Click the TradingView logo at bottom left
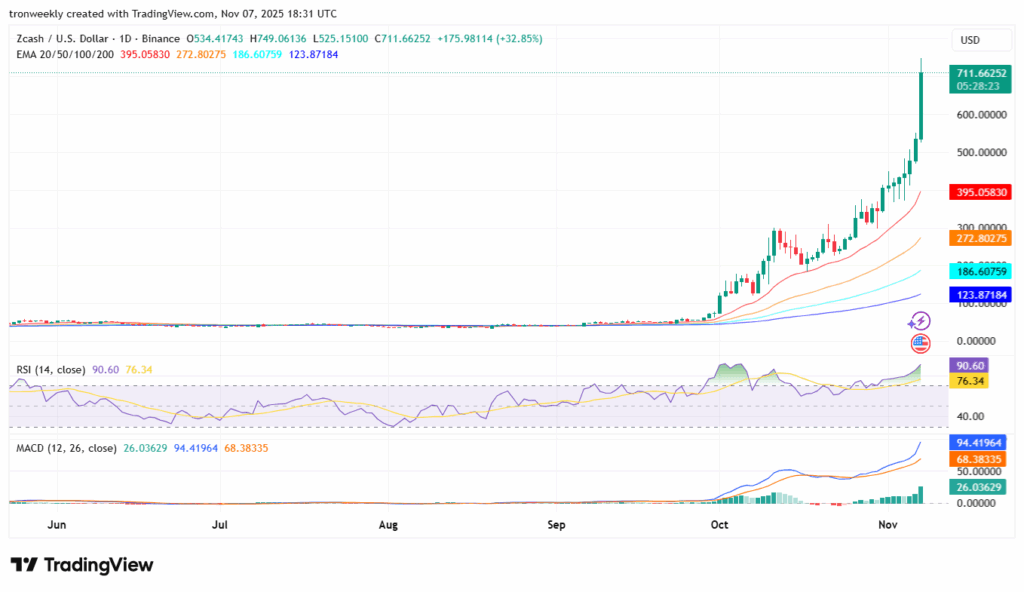This screenshot has height=592, width=1024. tap(82, 565)
